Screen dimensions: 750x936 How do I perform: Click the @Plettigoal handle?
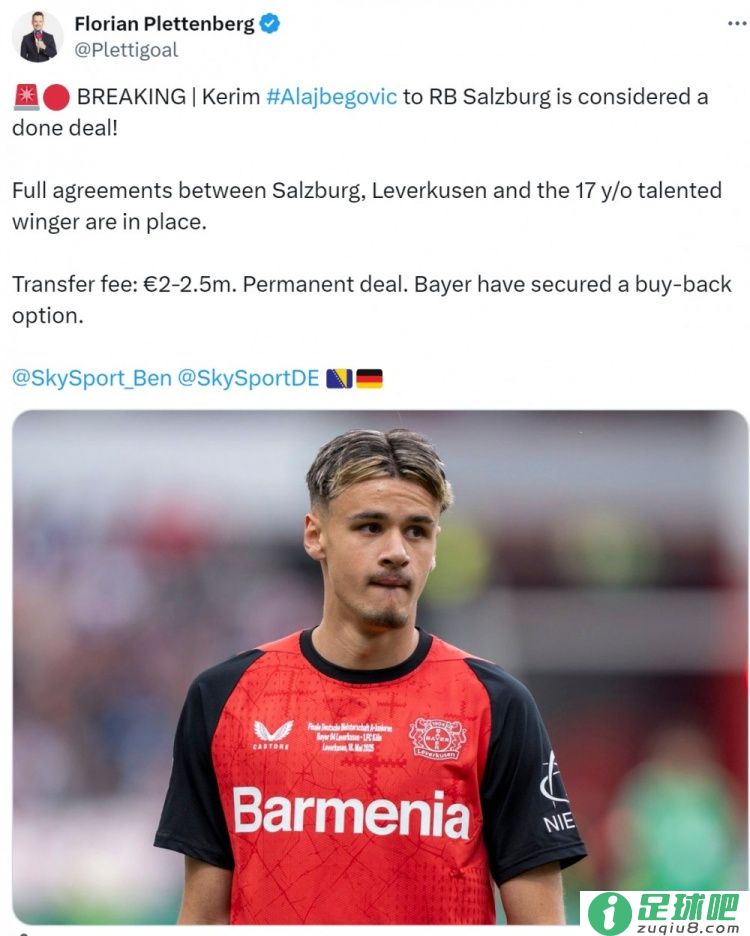coord(126,50)
